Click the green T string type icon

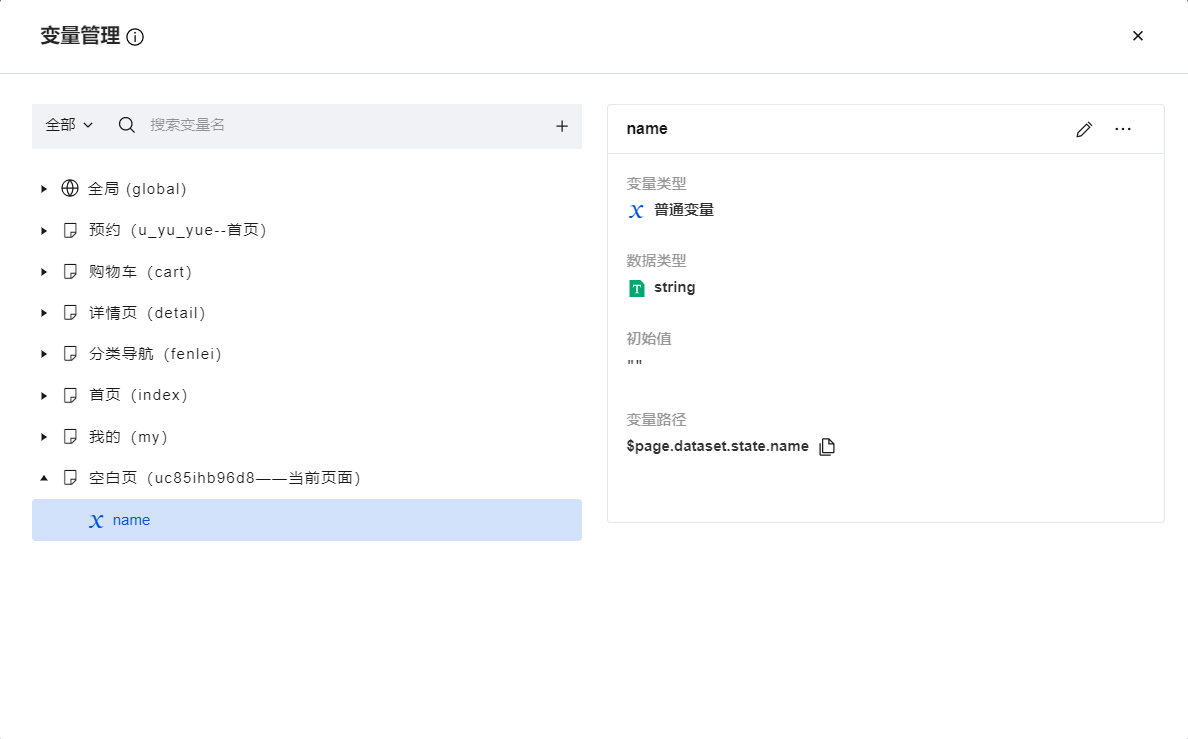636,287
